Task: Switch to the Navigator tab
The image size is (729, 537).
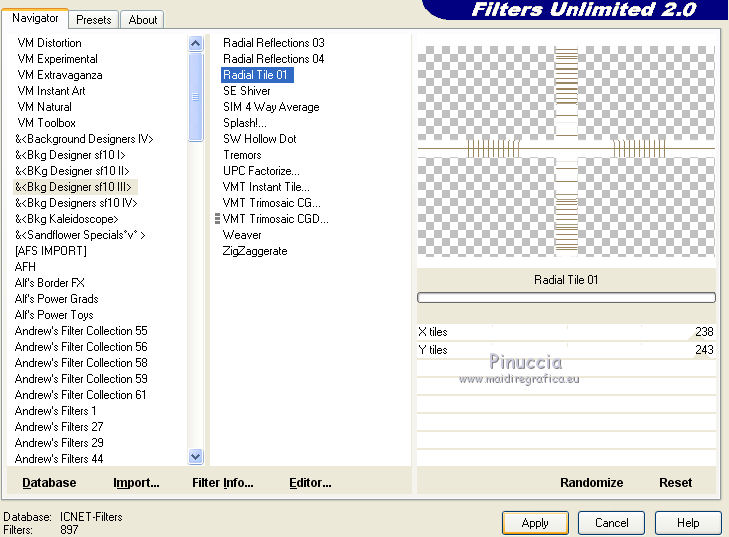Action: 35,19
